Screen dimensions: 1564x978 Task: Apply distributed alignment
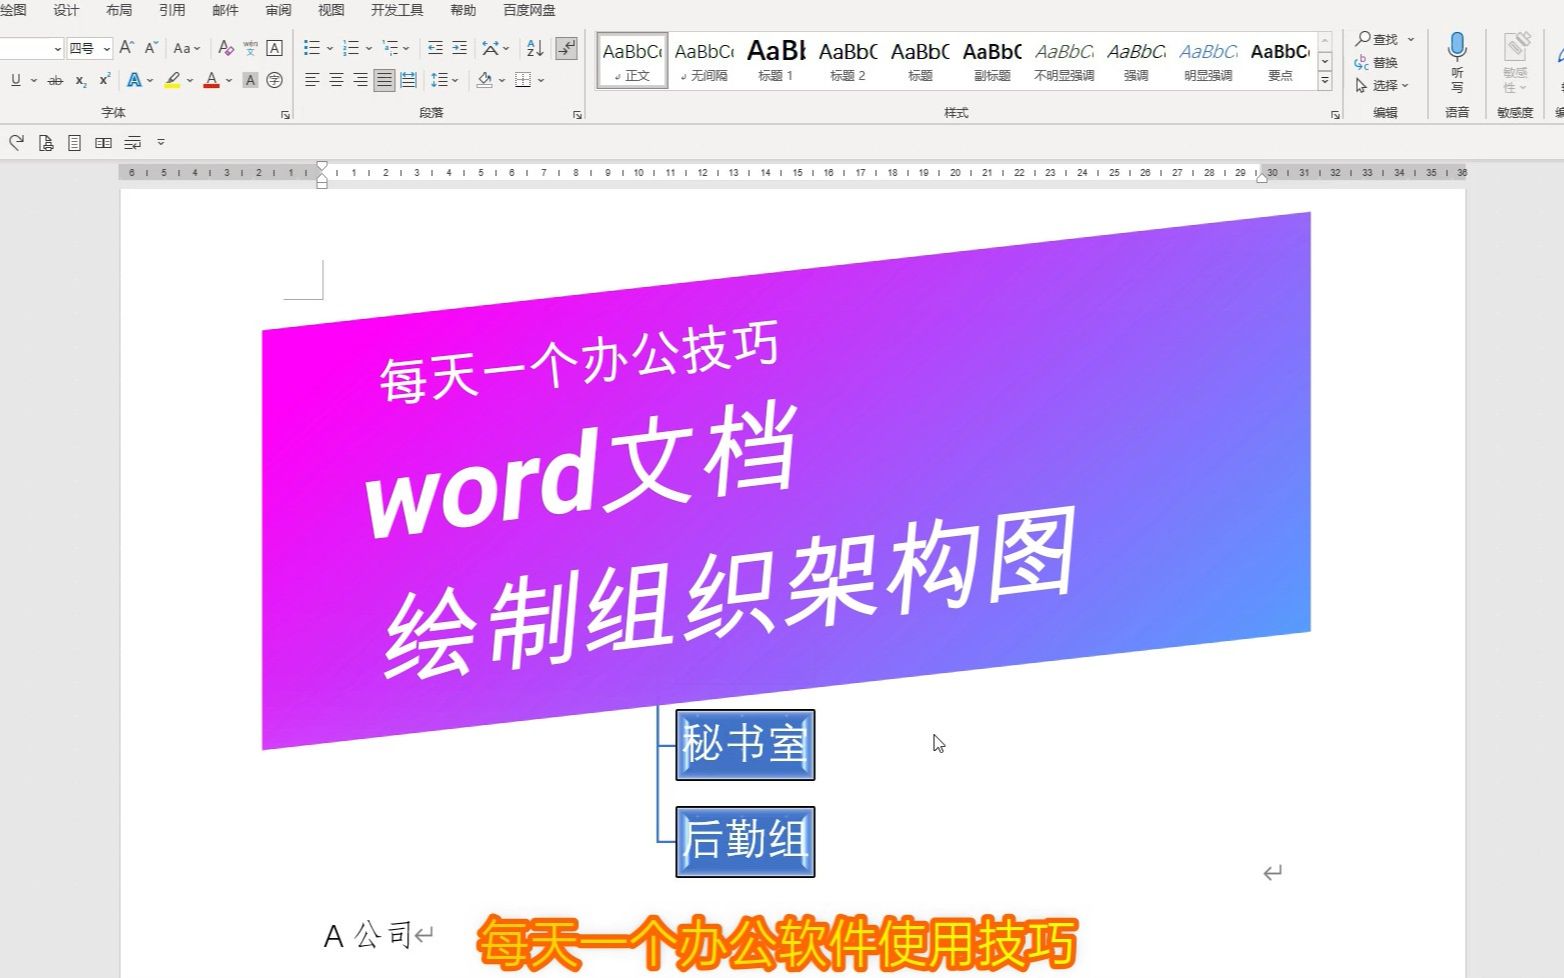click(408, 80)
